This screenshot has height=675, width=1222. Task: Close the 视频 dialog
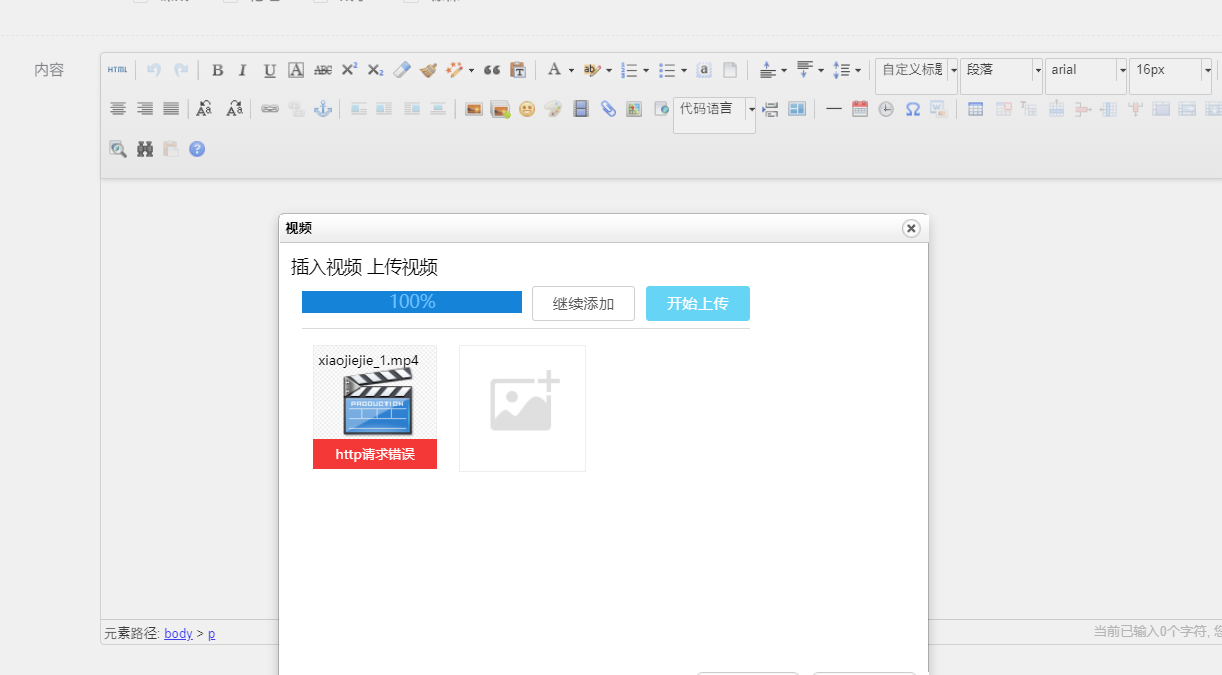coord(911,228)
